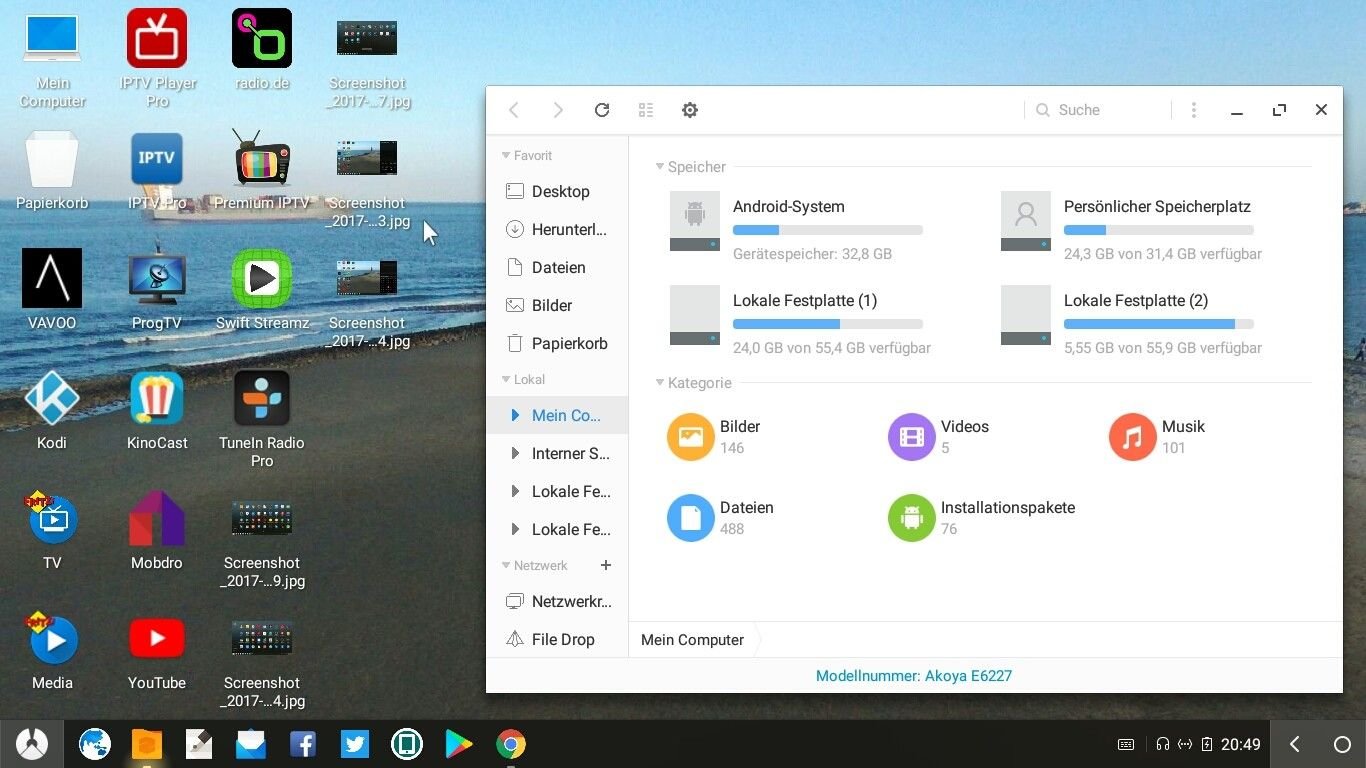
Task: Expand the second Lokale Fe... tree node arrow
Action: (x=515, y=529)
